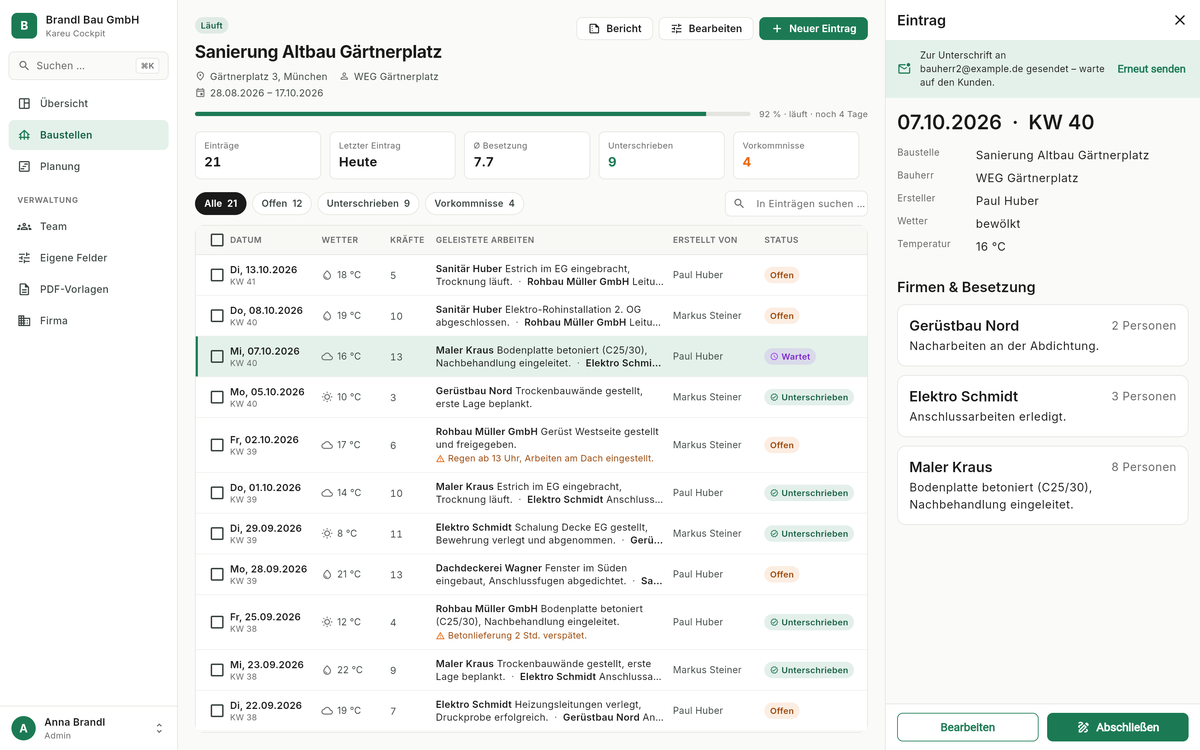This screenshot has height=750, width=1200.
Task: Select the Vorkommnisse 4 filter
Action: point(474,204)
